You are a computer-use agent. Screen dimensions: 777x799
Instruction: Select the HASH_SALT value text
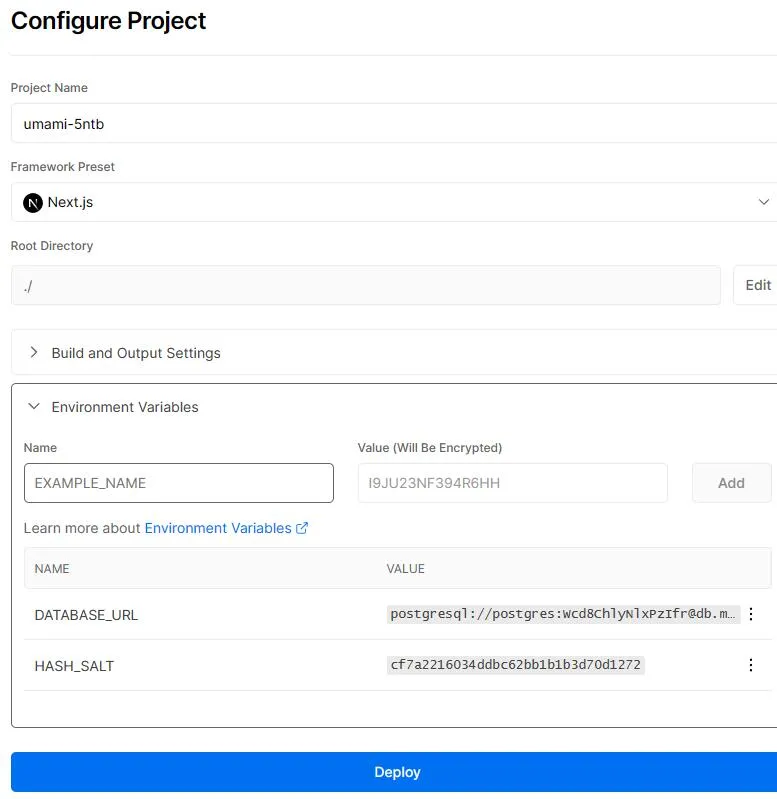515,665
